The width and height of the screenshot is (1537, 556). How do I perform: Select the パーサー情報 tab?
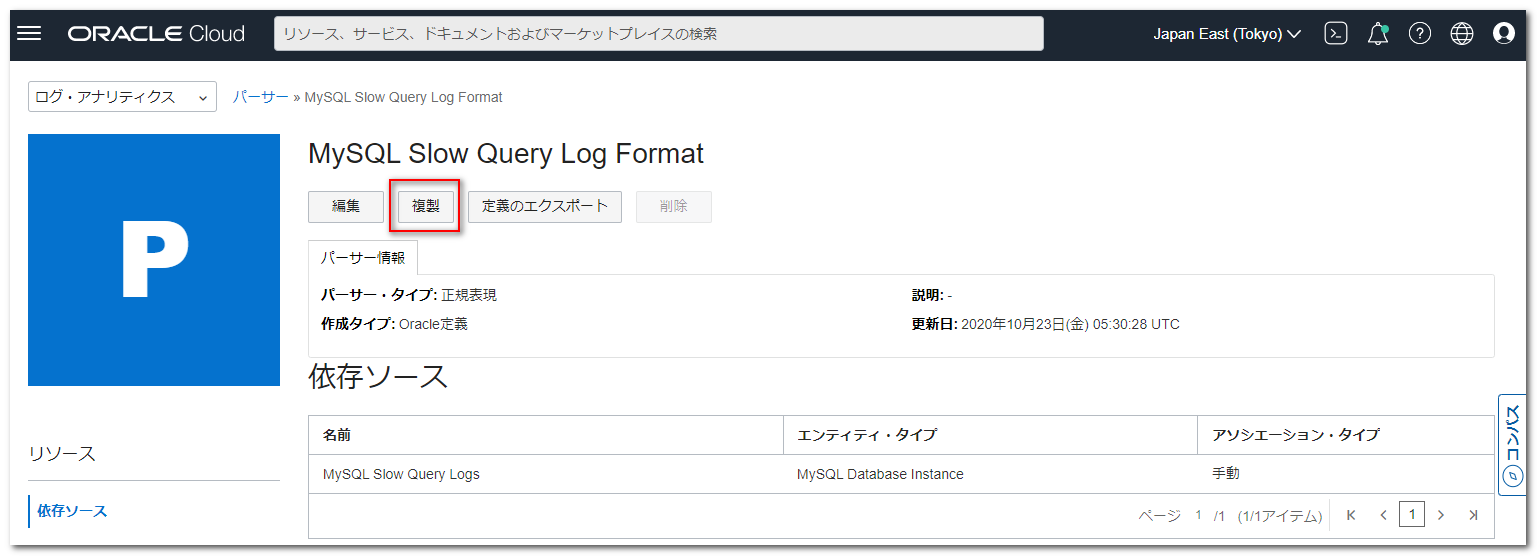pos(363,257)
